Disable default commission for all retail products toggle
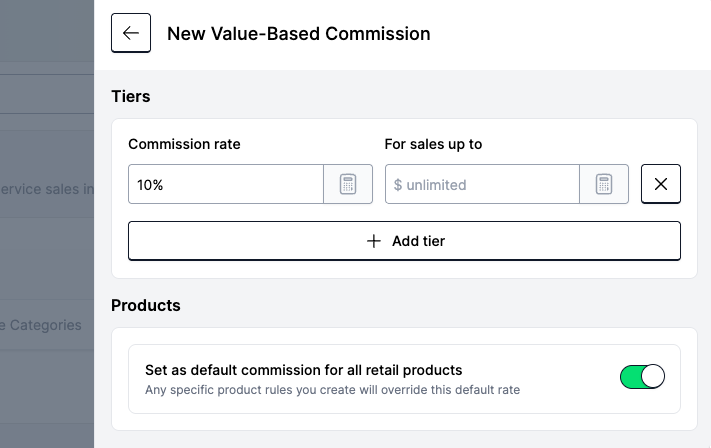The height and width of the screenshot is (448, 711). tap(642, 376)
